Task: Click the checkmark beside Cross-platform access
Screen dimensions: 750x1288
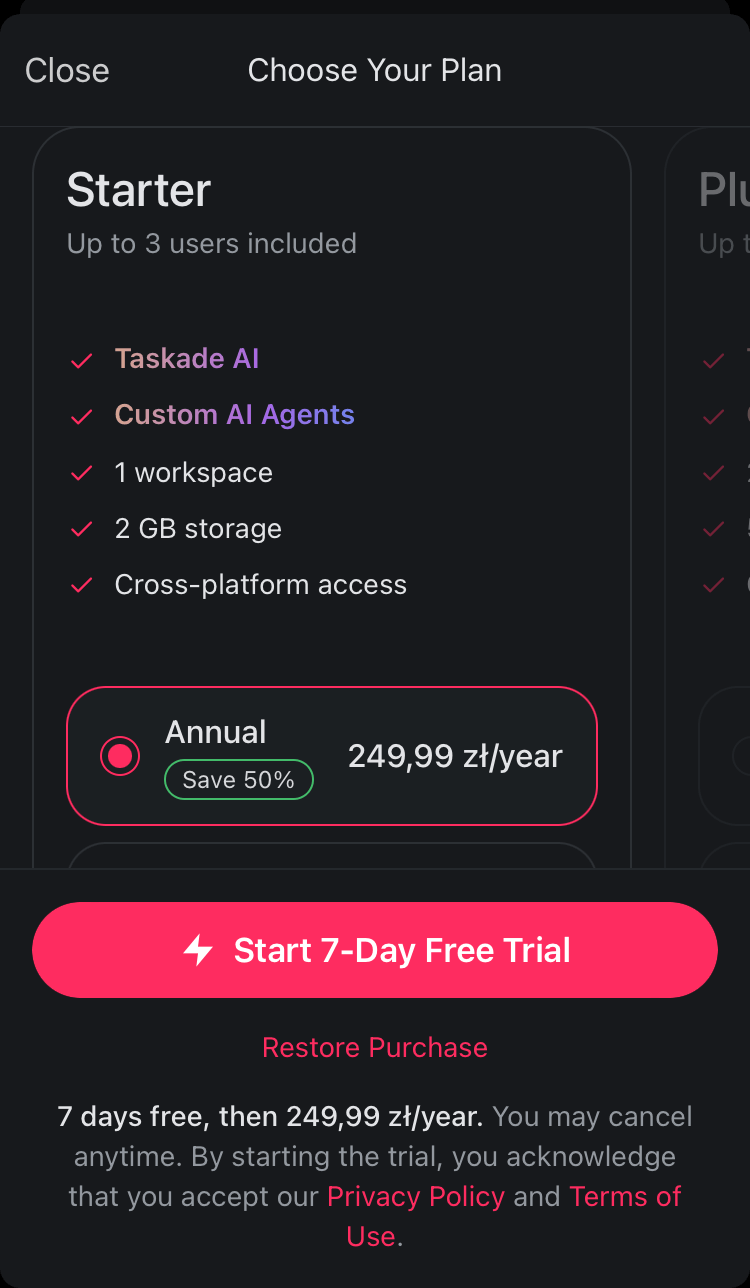Action: (82, 586)
